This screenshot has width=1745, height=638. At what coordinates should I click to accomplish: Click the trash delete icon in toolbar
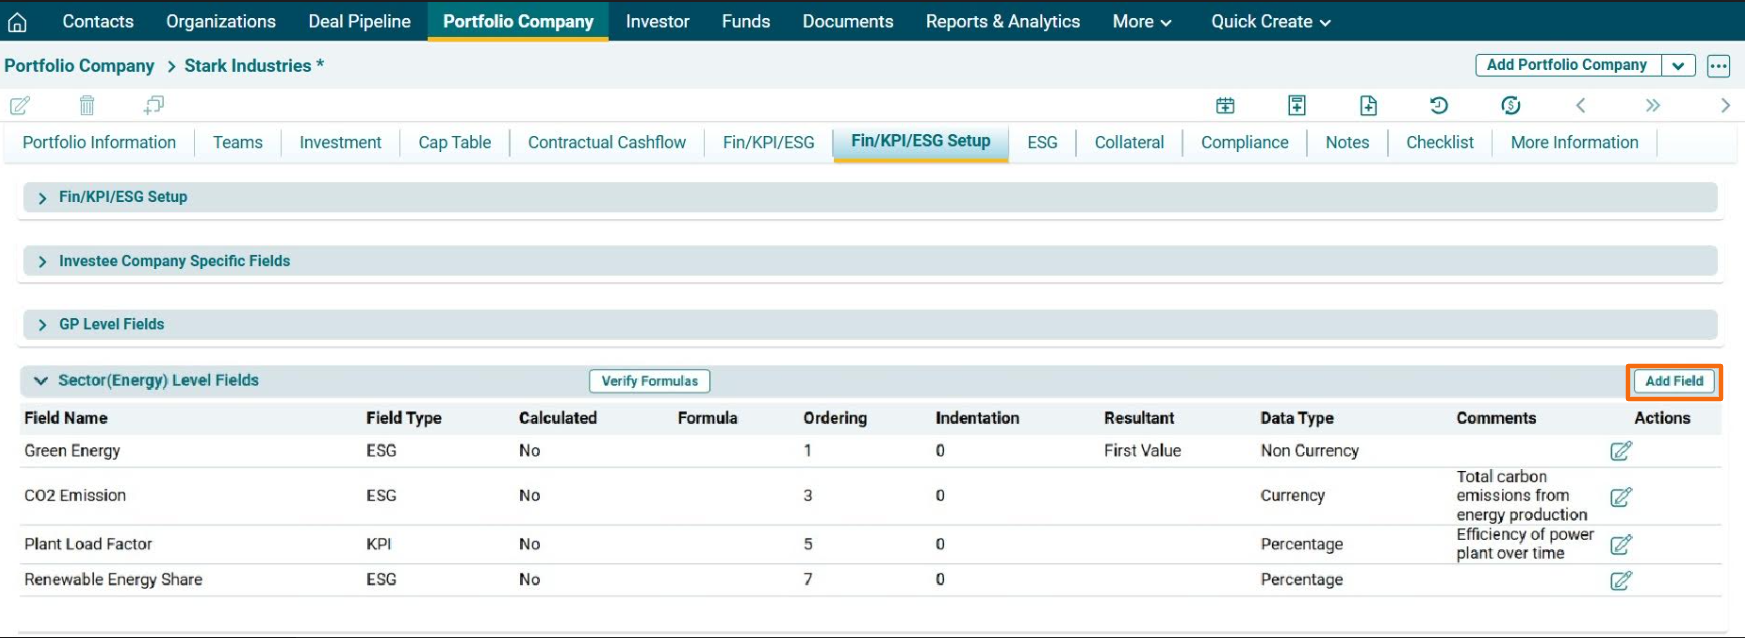(x=87, y=105)
